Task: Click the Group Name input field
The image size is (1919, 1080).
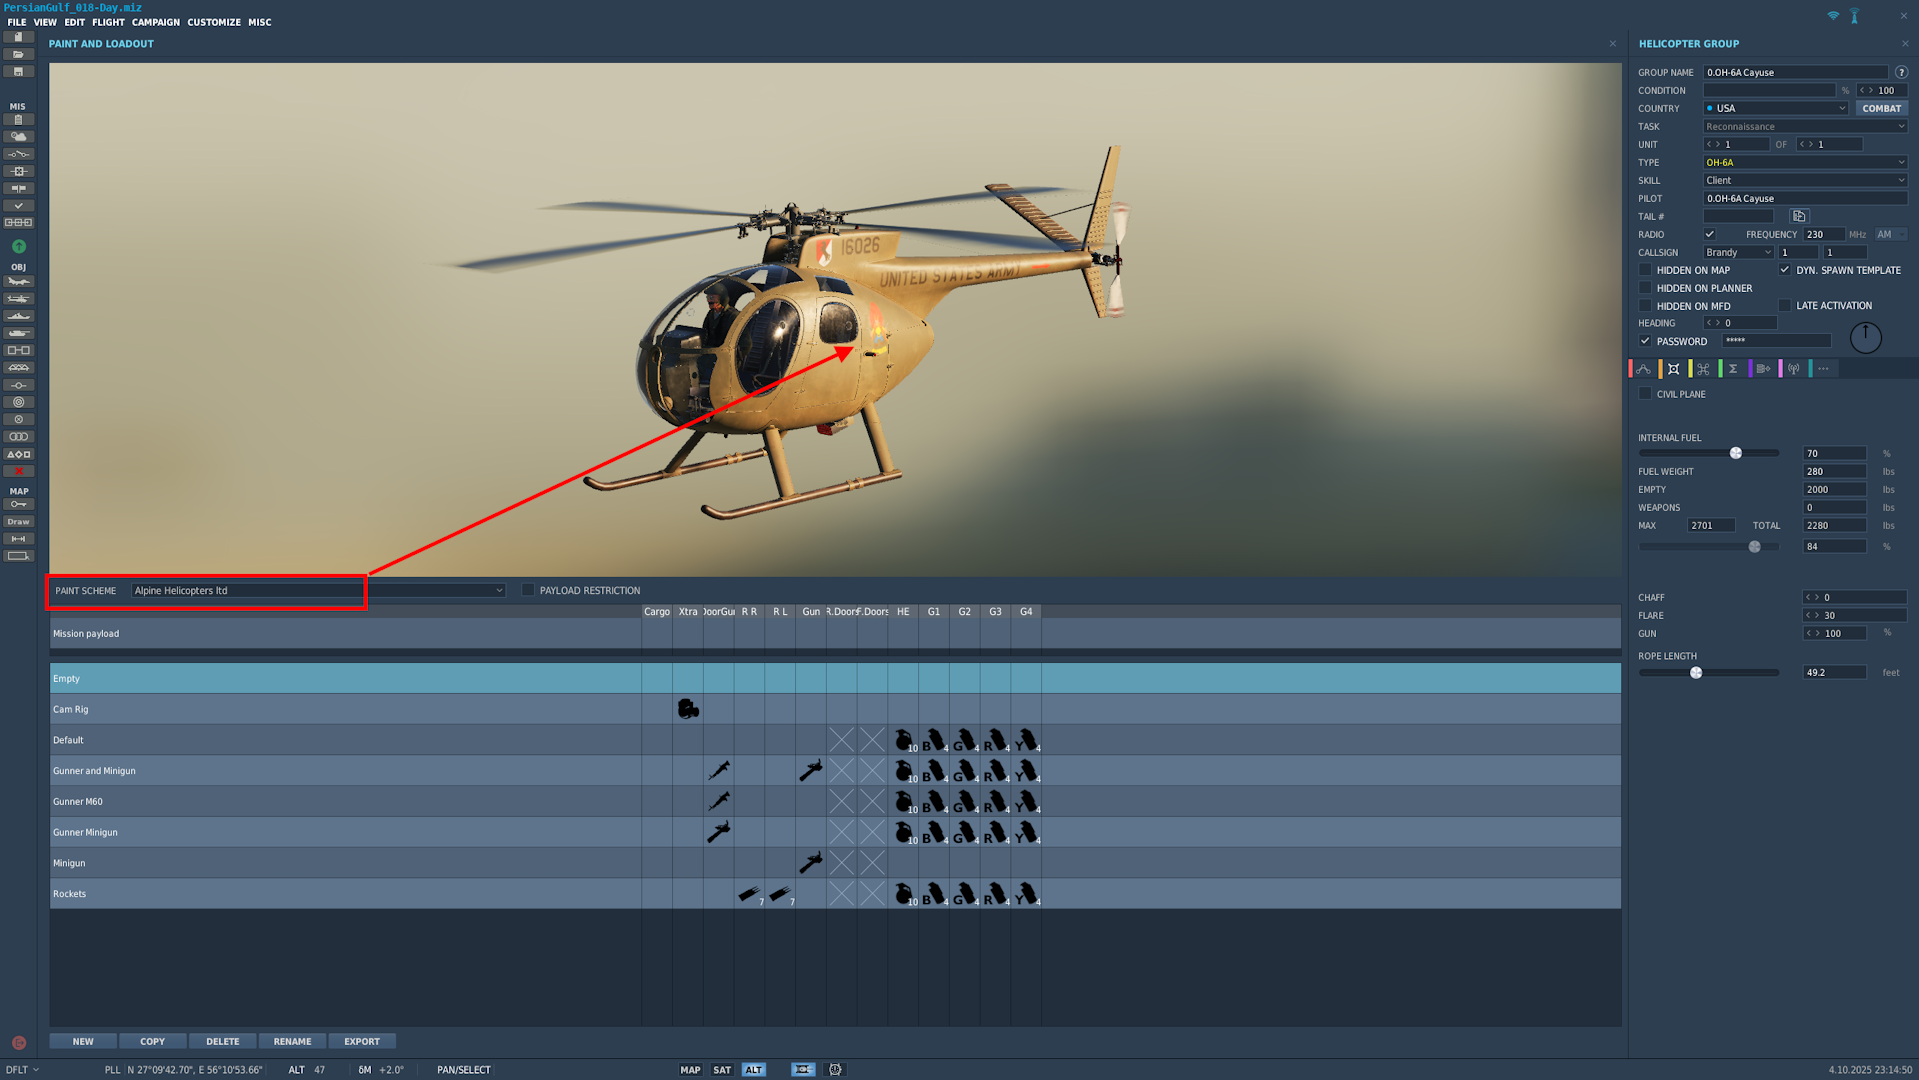Action: [1796, 72]
